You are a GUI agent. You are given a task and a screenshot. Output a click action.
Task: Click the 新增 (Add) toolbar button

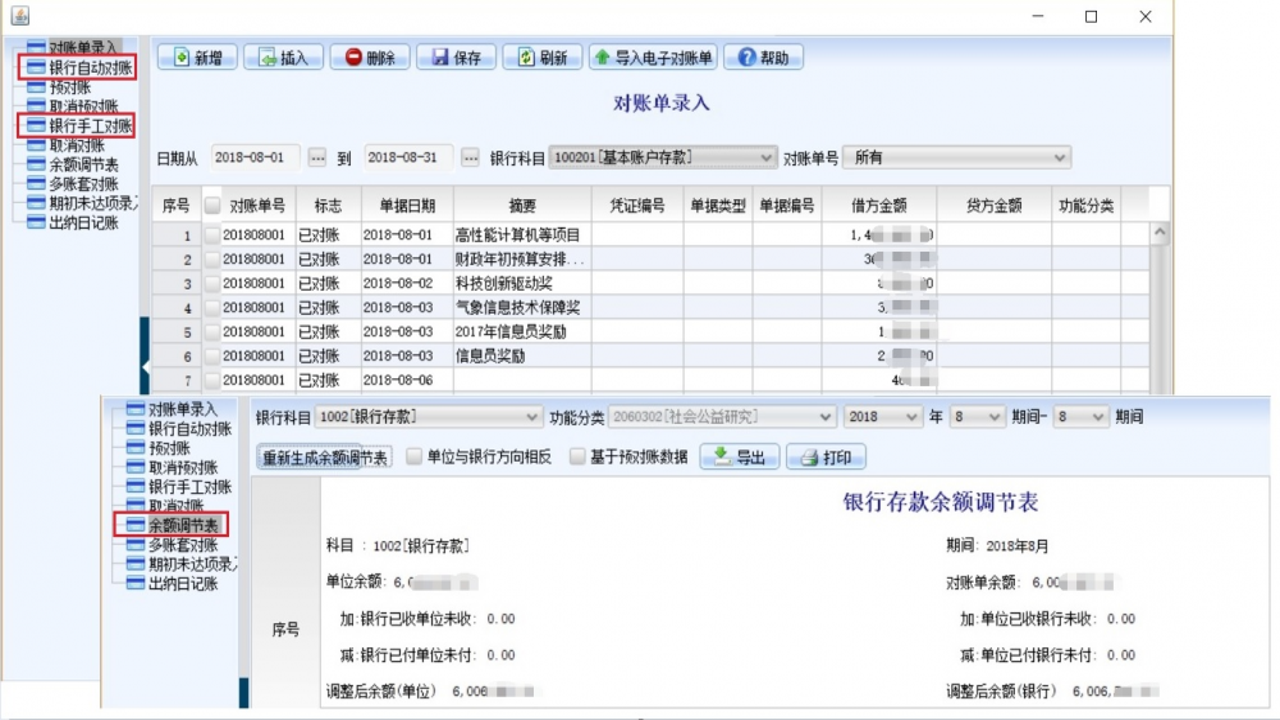click(197, 58)
